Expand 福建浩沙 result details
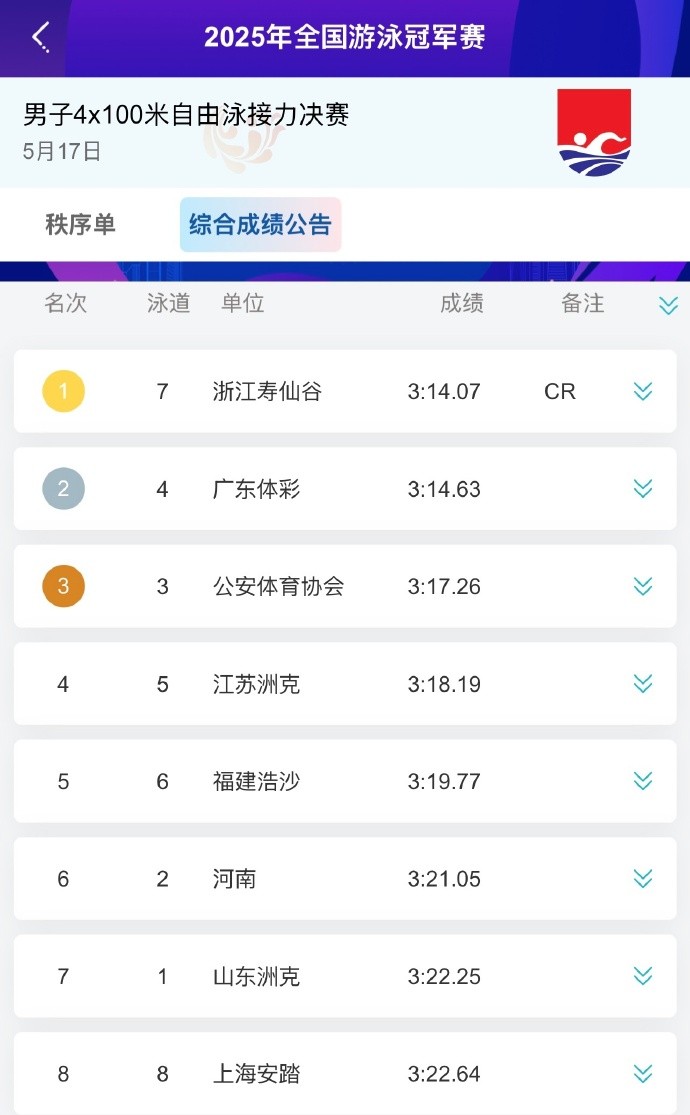The image size is (690, 1115). tap(642, 781)
